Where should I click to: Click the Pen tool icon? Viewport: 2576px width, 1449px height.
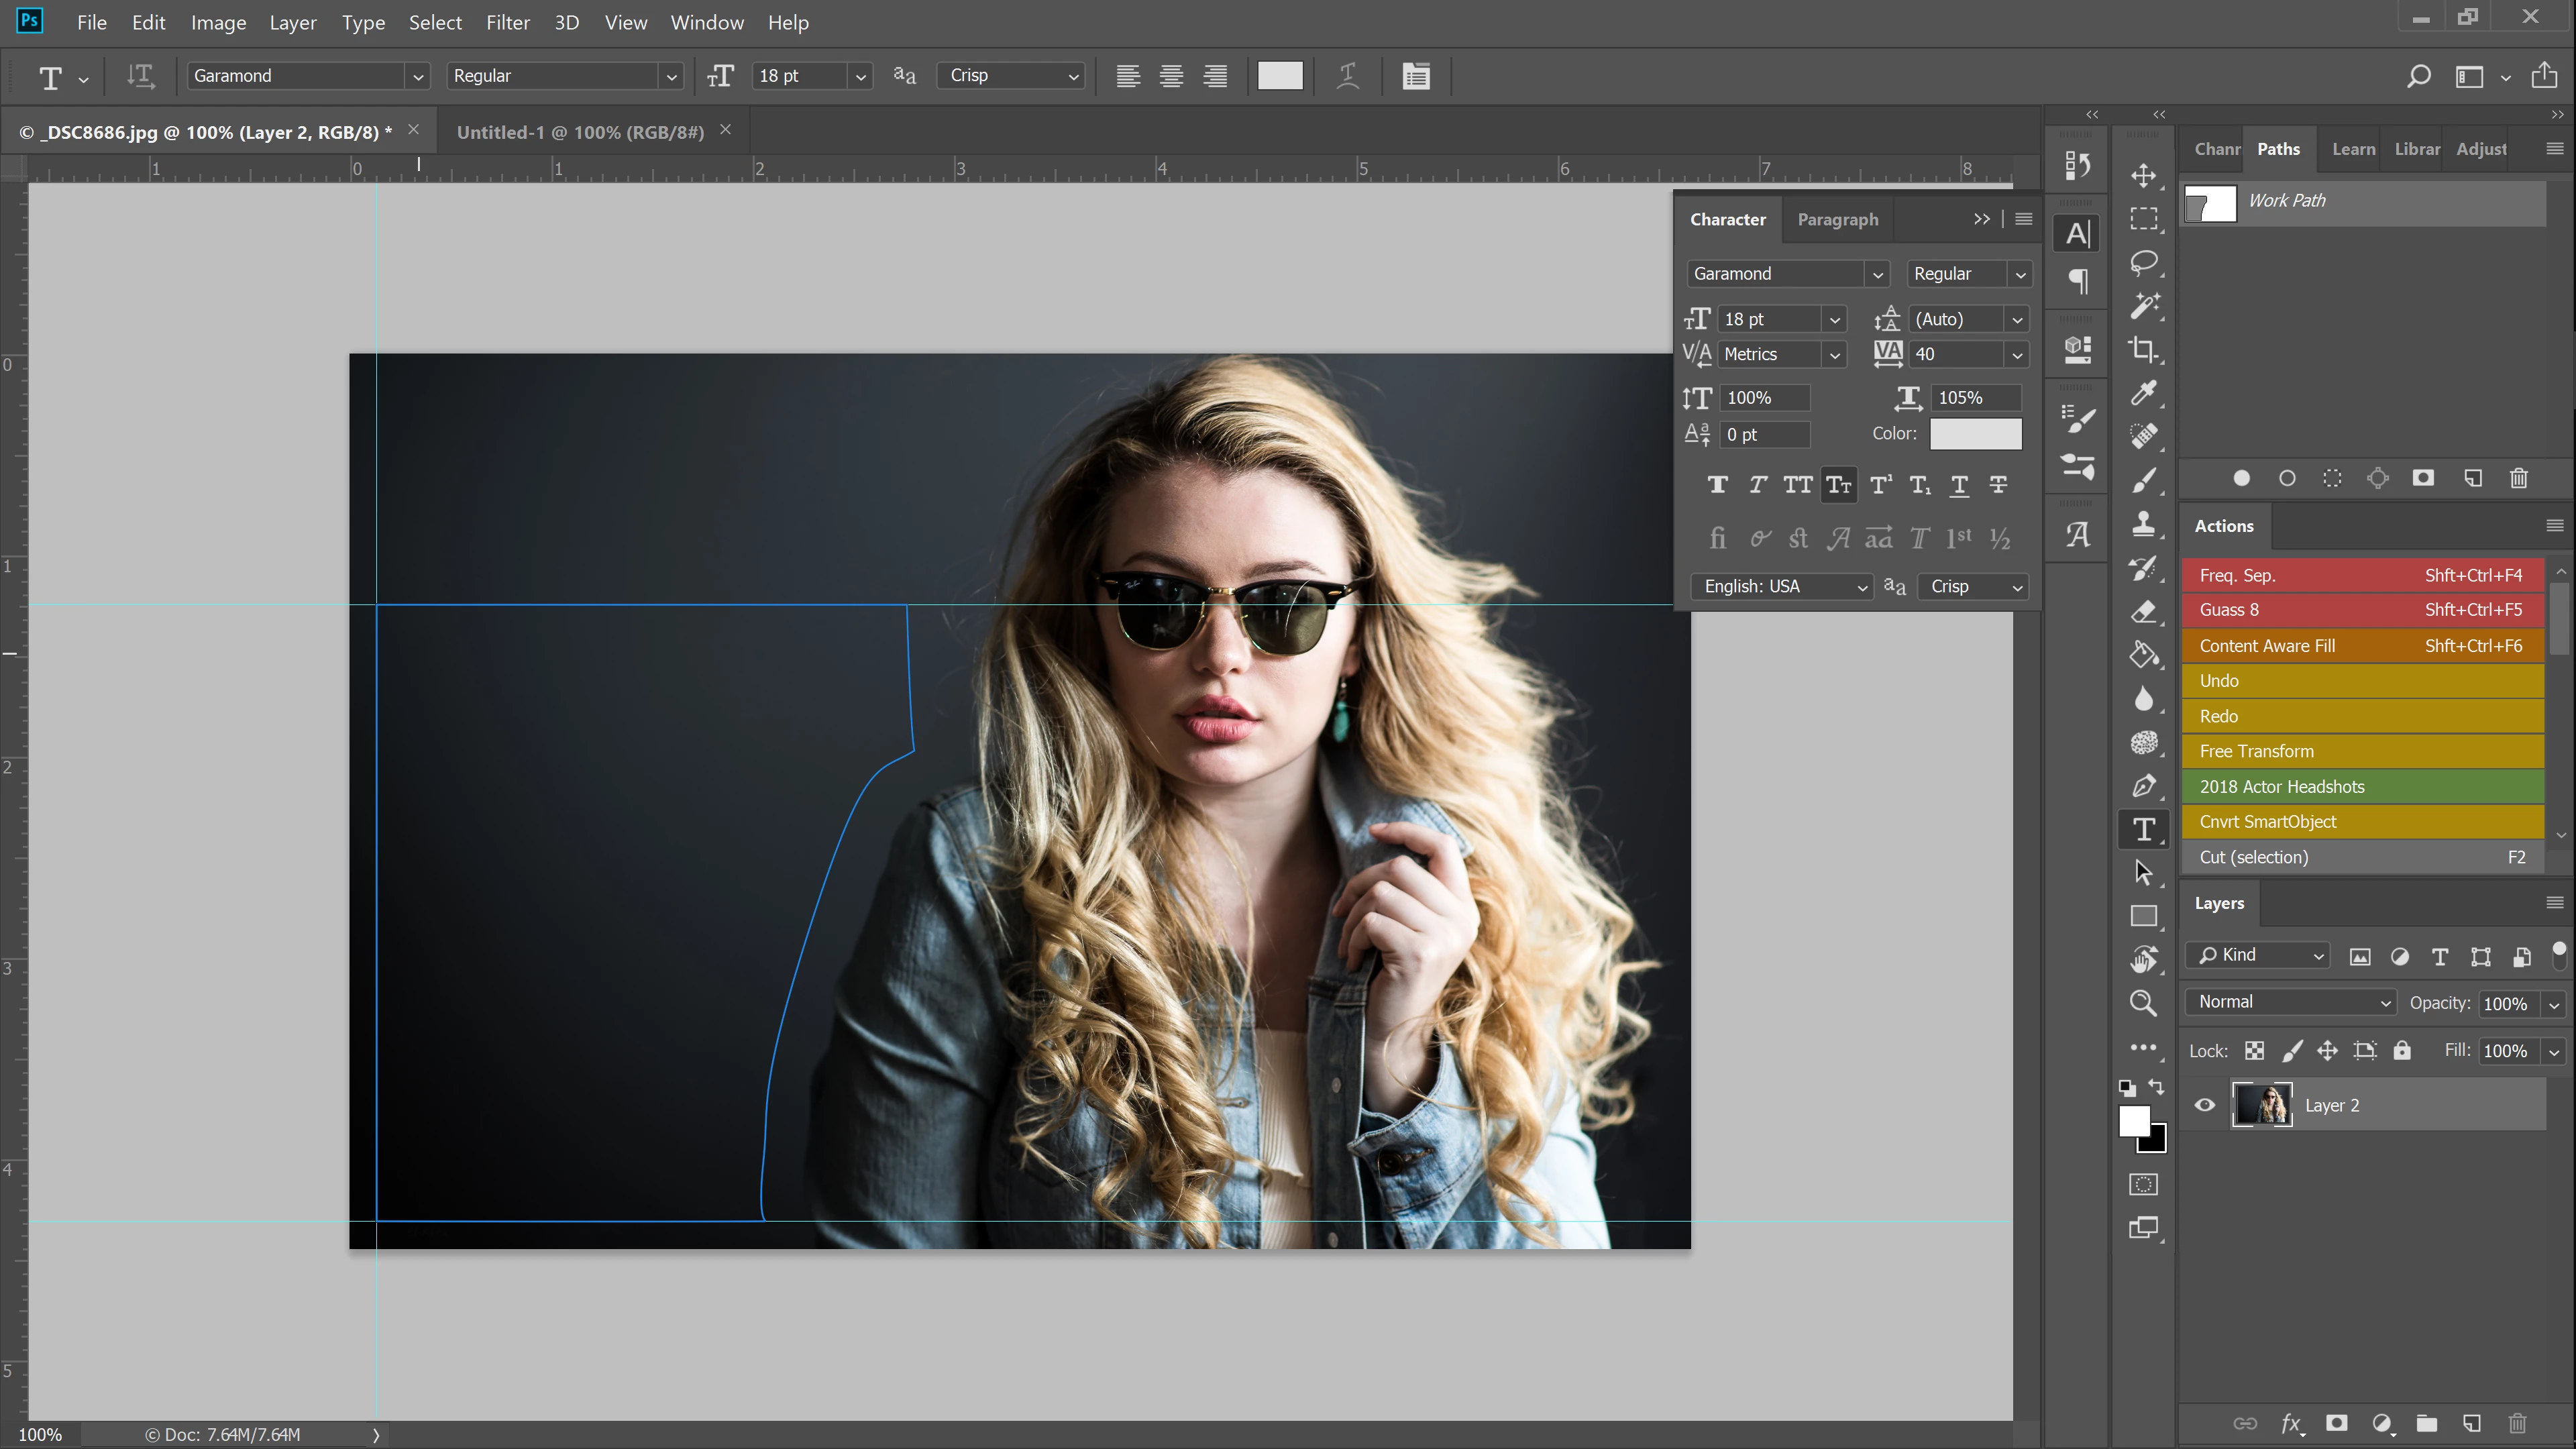tap(2143, 786)
